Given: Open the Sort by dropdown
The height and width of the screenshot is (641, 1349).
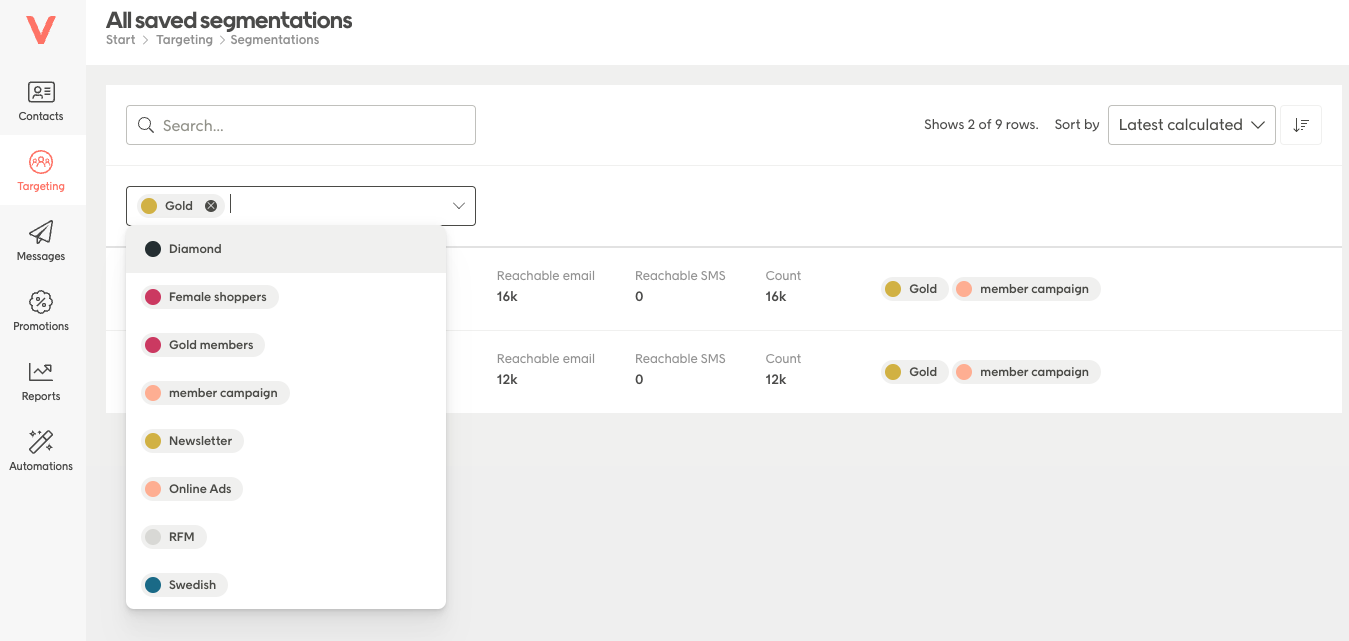Looking at the screenshot, I should tap(1191, 124).
